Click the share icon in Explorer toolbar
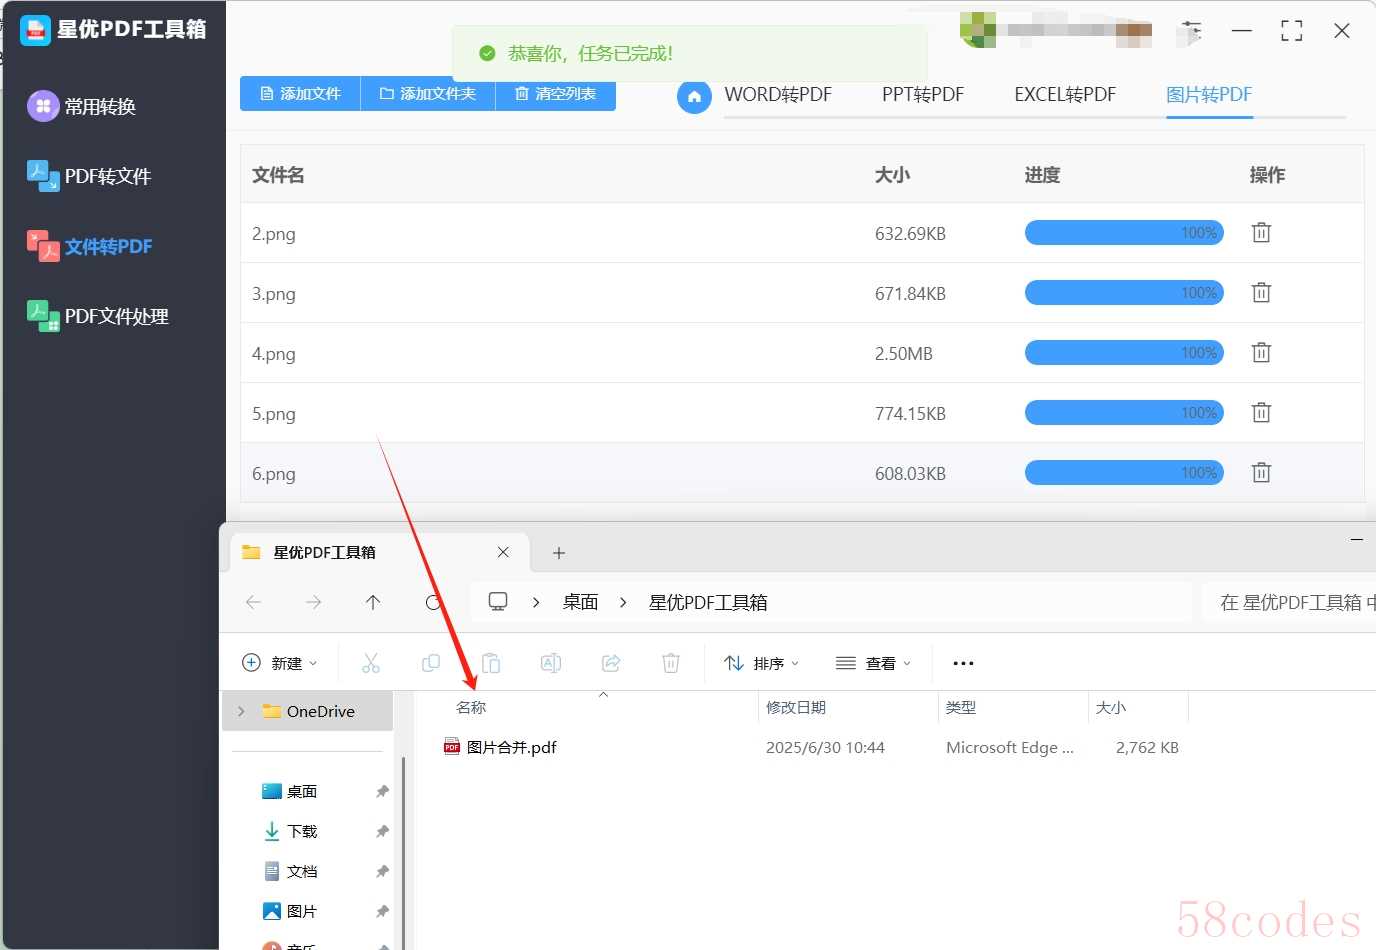The height and width of the screenshot is (950, 1376). 611,663
